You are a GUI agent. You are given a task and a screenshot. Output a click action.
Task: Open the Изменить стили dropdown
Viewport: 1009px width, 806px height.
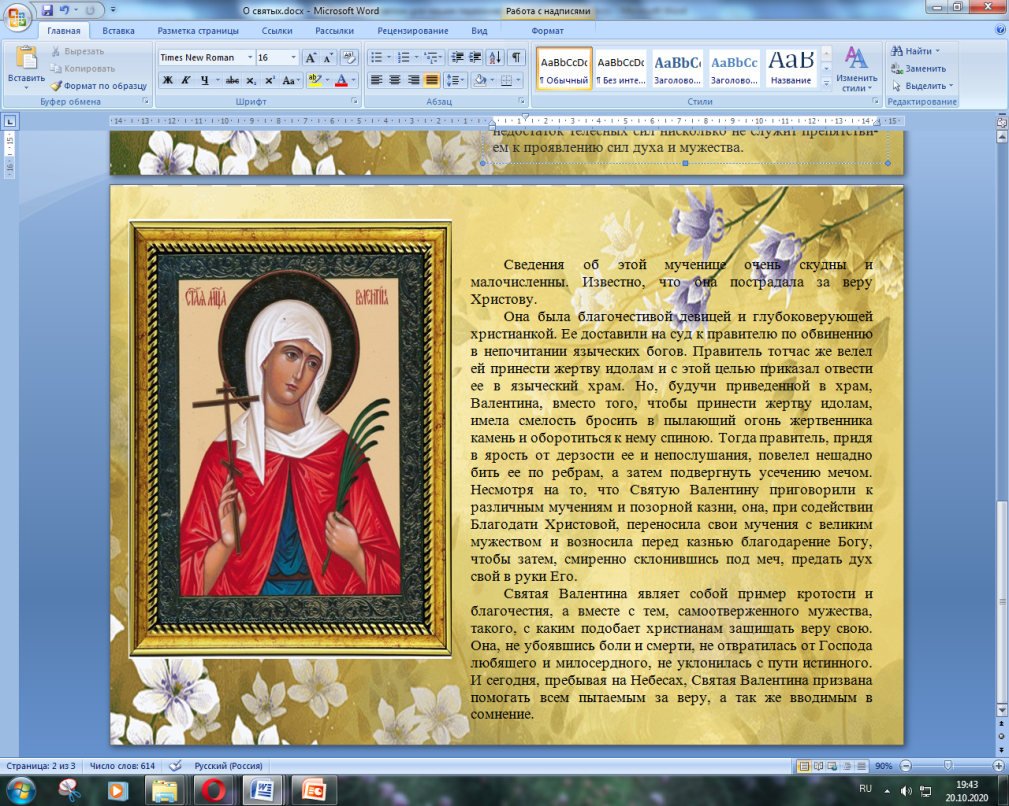[856, 69]
